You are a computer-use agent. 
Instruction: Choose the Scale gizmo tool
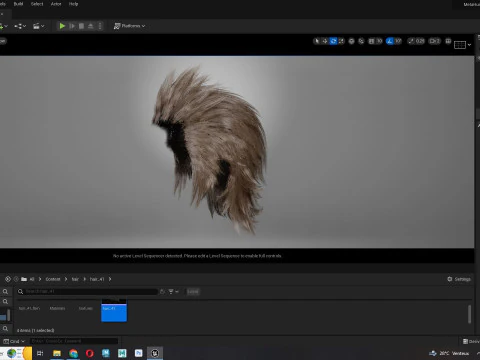[341, 41]
